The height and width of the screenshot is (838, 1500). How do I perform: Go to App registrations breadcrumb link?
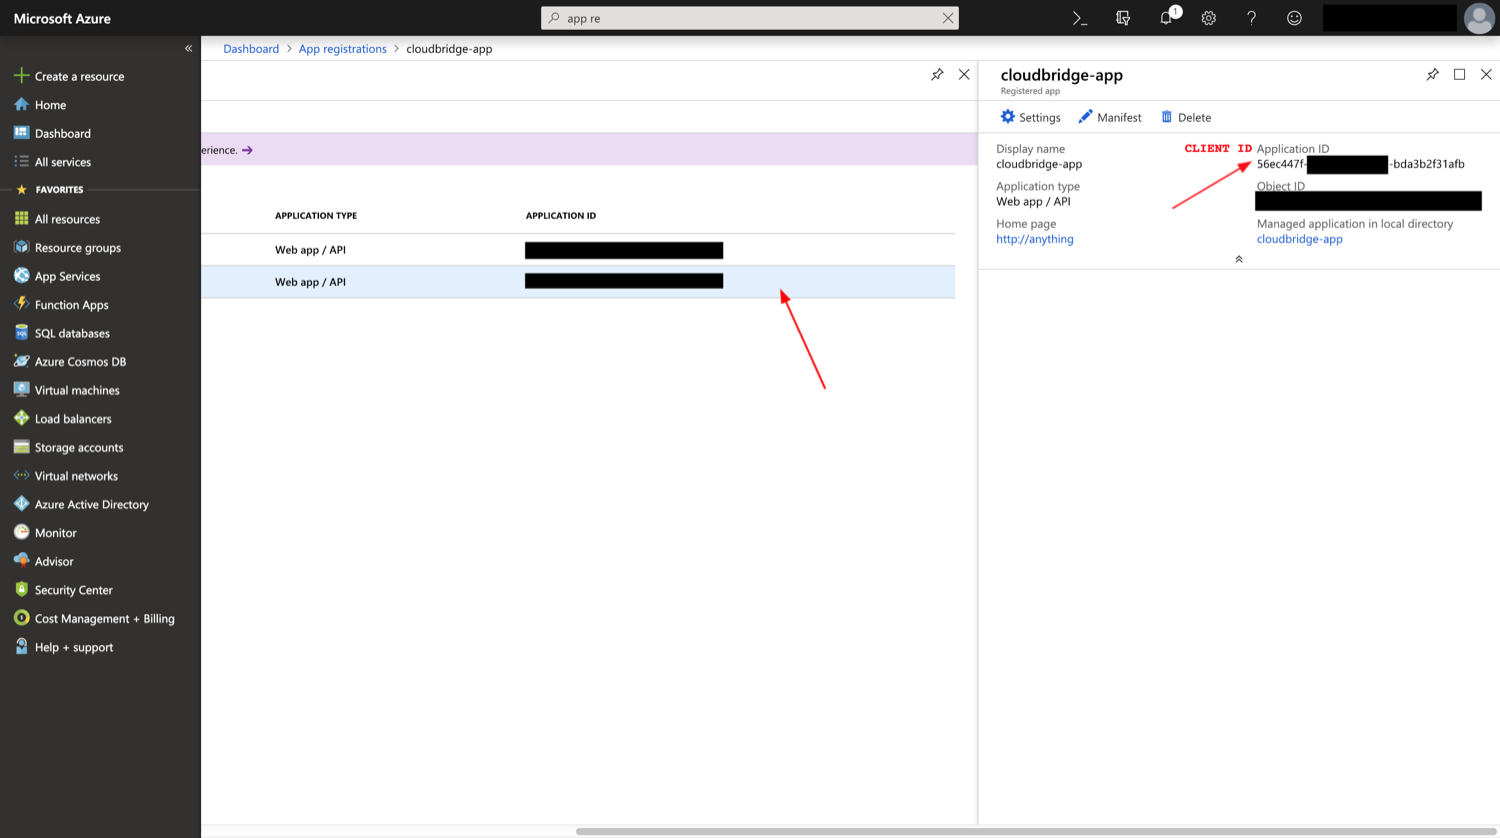click(x=342, y=49)
